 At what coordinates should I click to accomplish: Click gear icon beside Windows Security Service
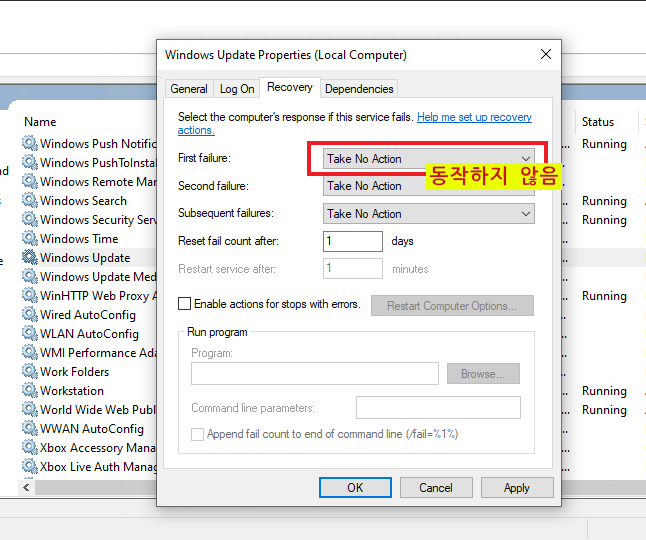(30, 219)
